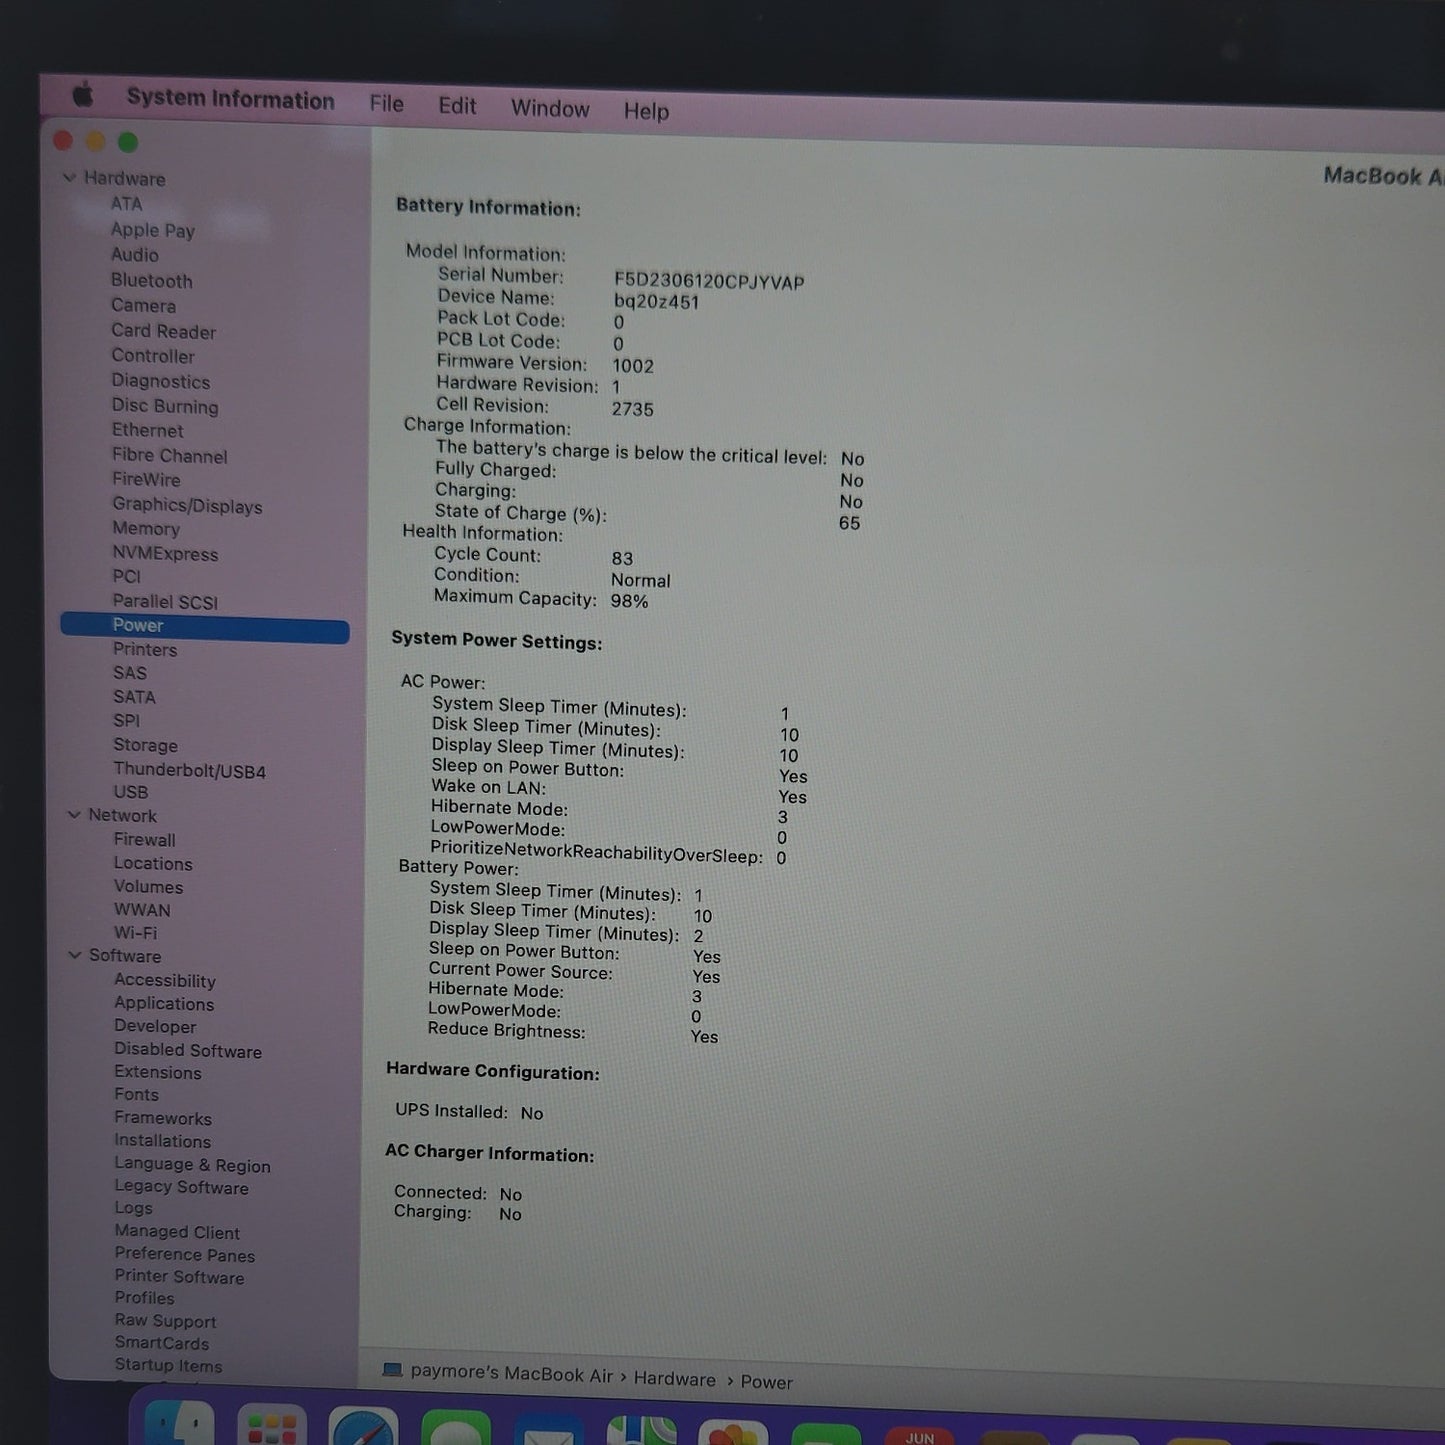Select Thunderbolt/USB4 in the sidebar

click(x=190, y=771)
